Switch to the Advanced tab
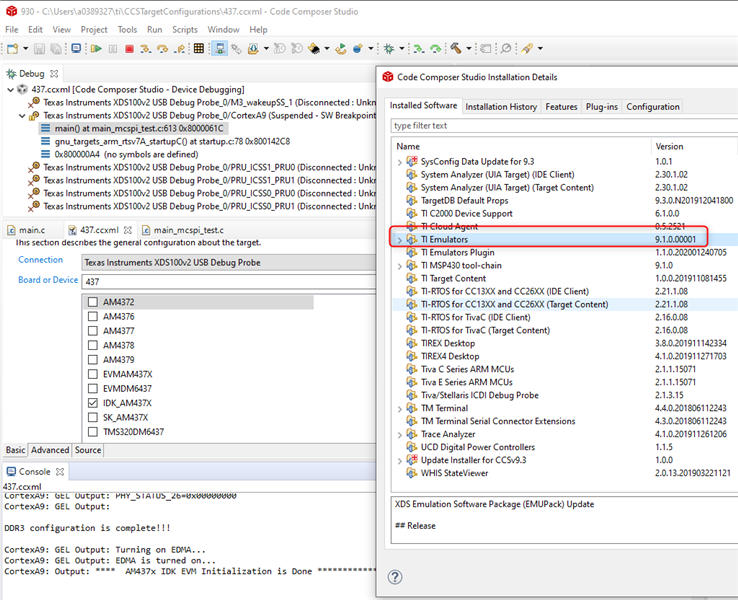Screen dimensions: 738x600 point(50,450)
